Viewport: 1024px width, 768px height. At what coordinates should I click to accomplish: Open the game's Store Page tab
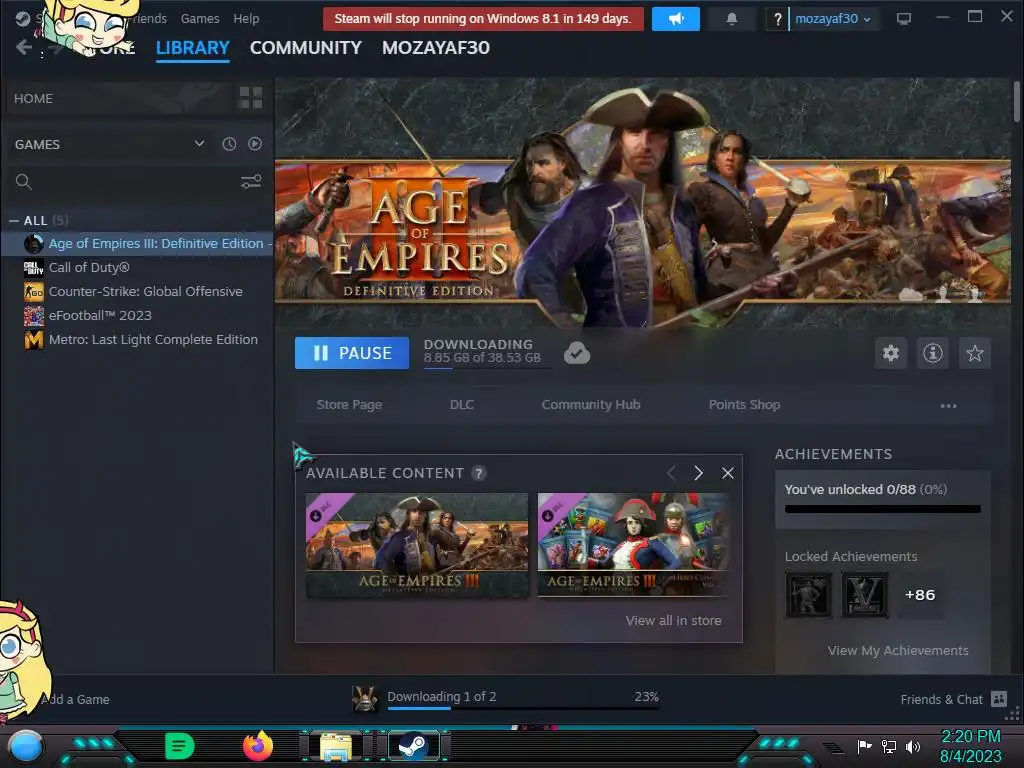[x=349, y=405]
